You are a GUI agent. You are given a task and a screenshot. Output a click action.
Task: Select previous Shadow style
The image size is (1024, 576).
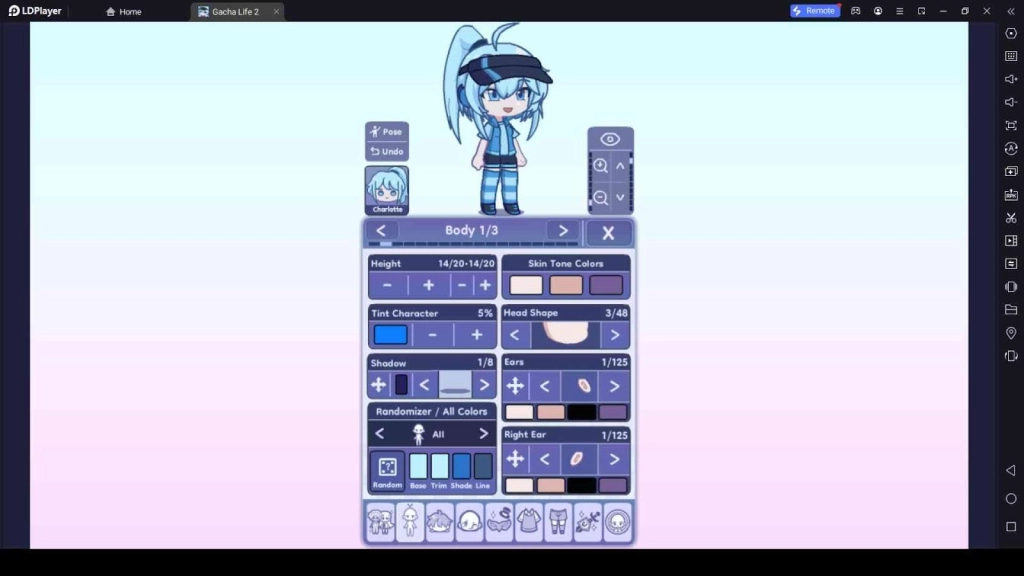(424, 385)
